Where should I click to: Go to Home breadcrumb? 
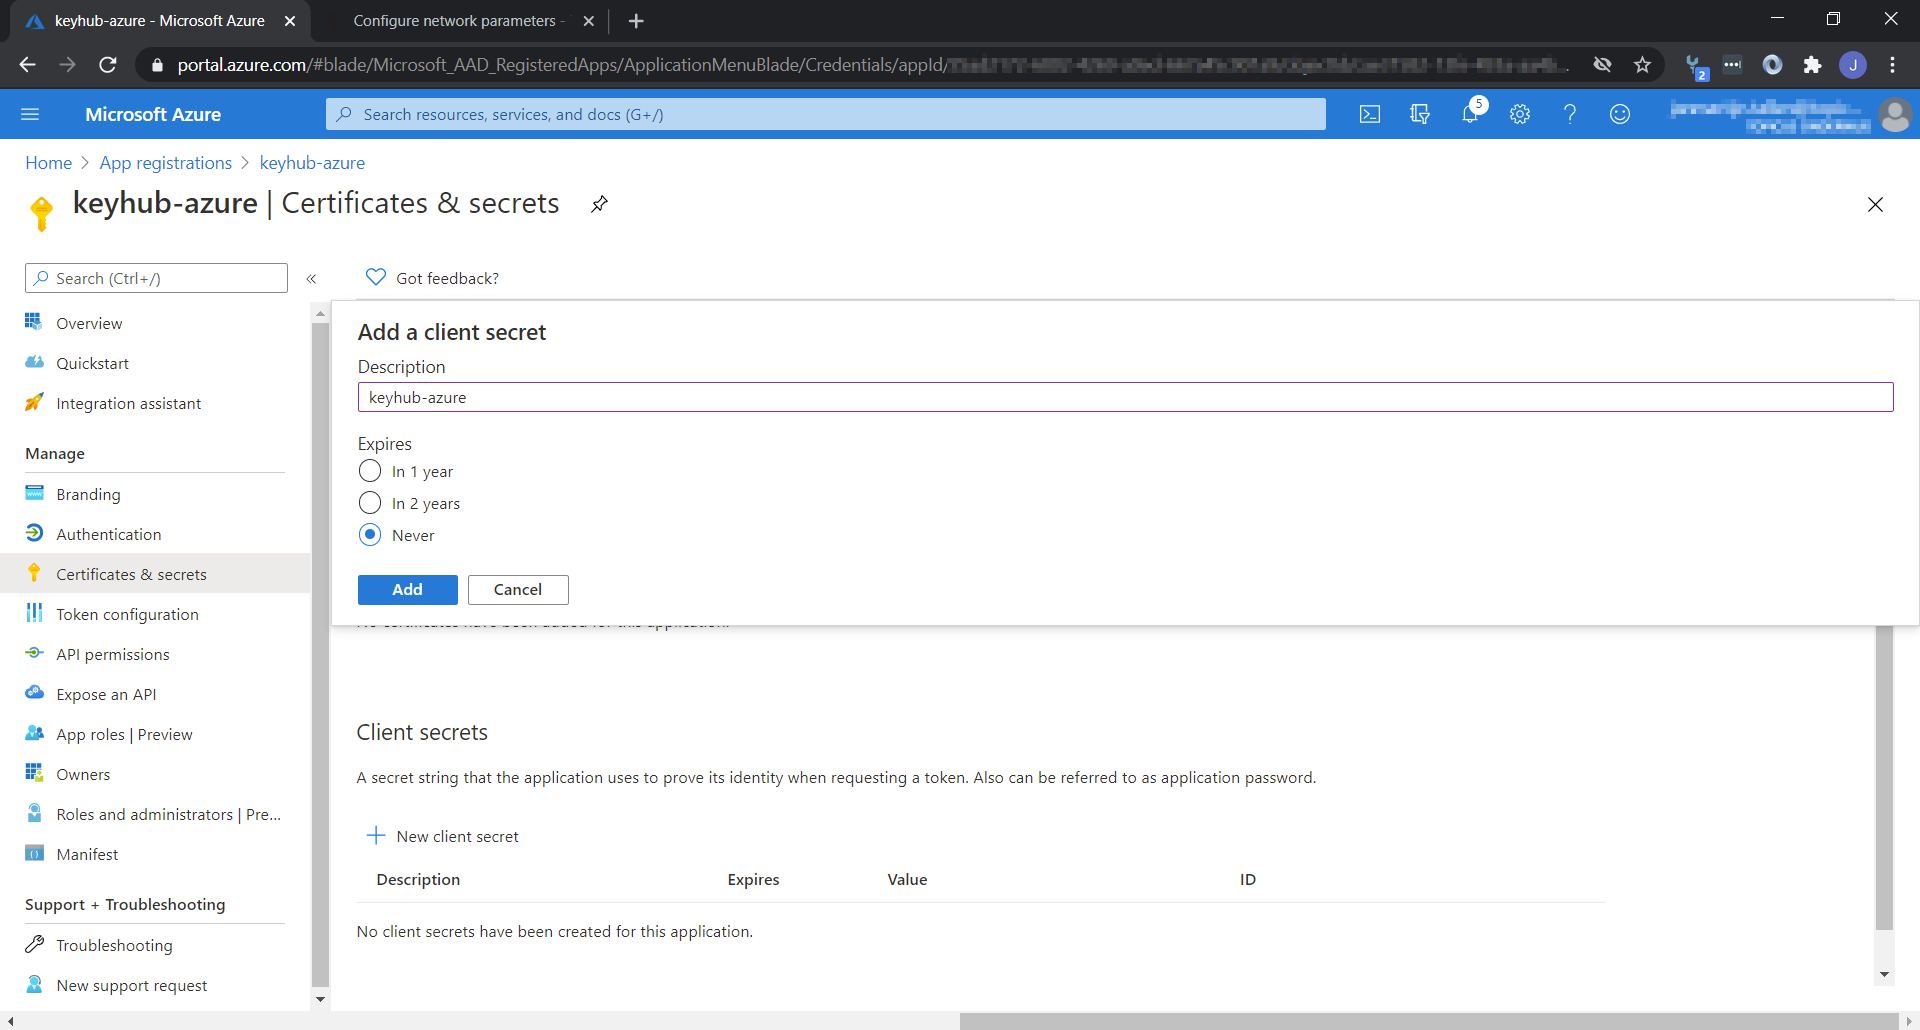click(x=48, y=163)
